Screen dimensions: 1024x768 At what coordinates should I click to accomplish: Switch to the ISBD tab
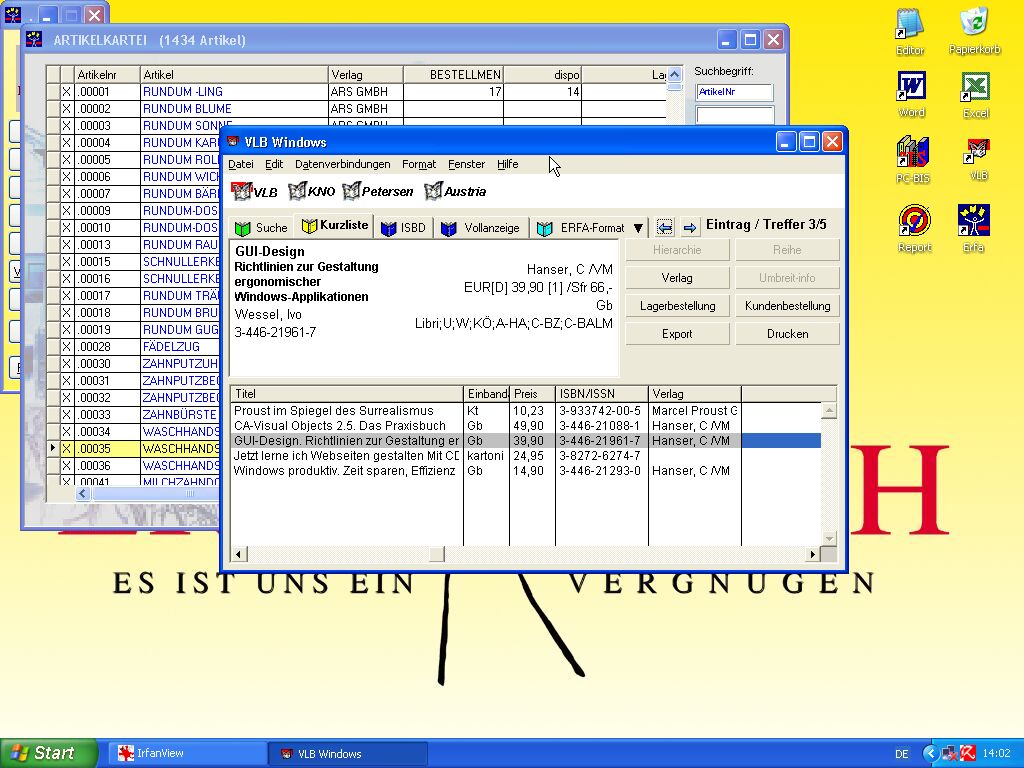click(404, 227)
